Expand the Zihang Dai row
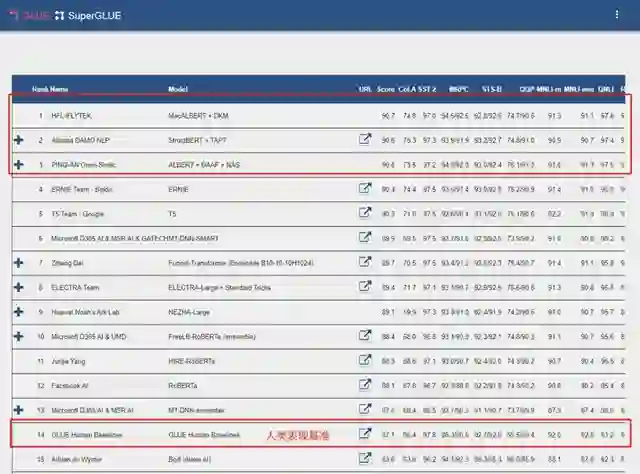The height and width of the screenshot is (474, 640). click(x=18, y=263)
